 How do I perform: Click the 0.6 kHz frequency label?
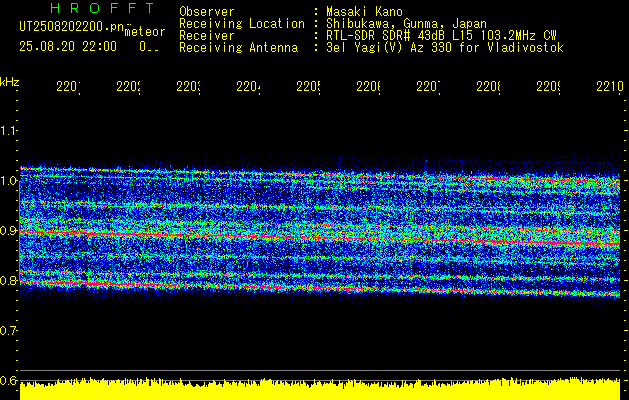pos(8,380)
